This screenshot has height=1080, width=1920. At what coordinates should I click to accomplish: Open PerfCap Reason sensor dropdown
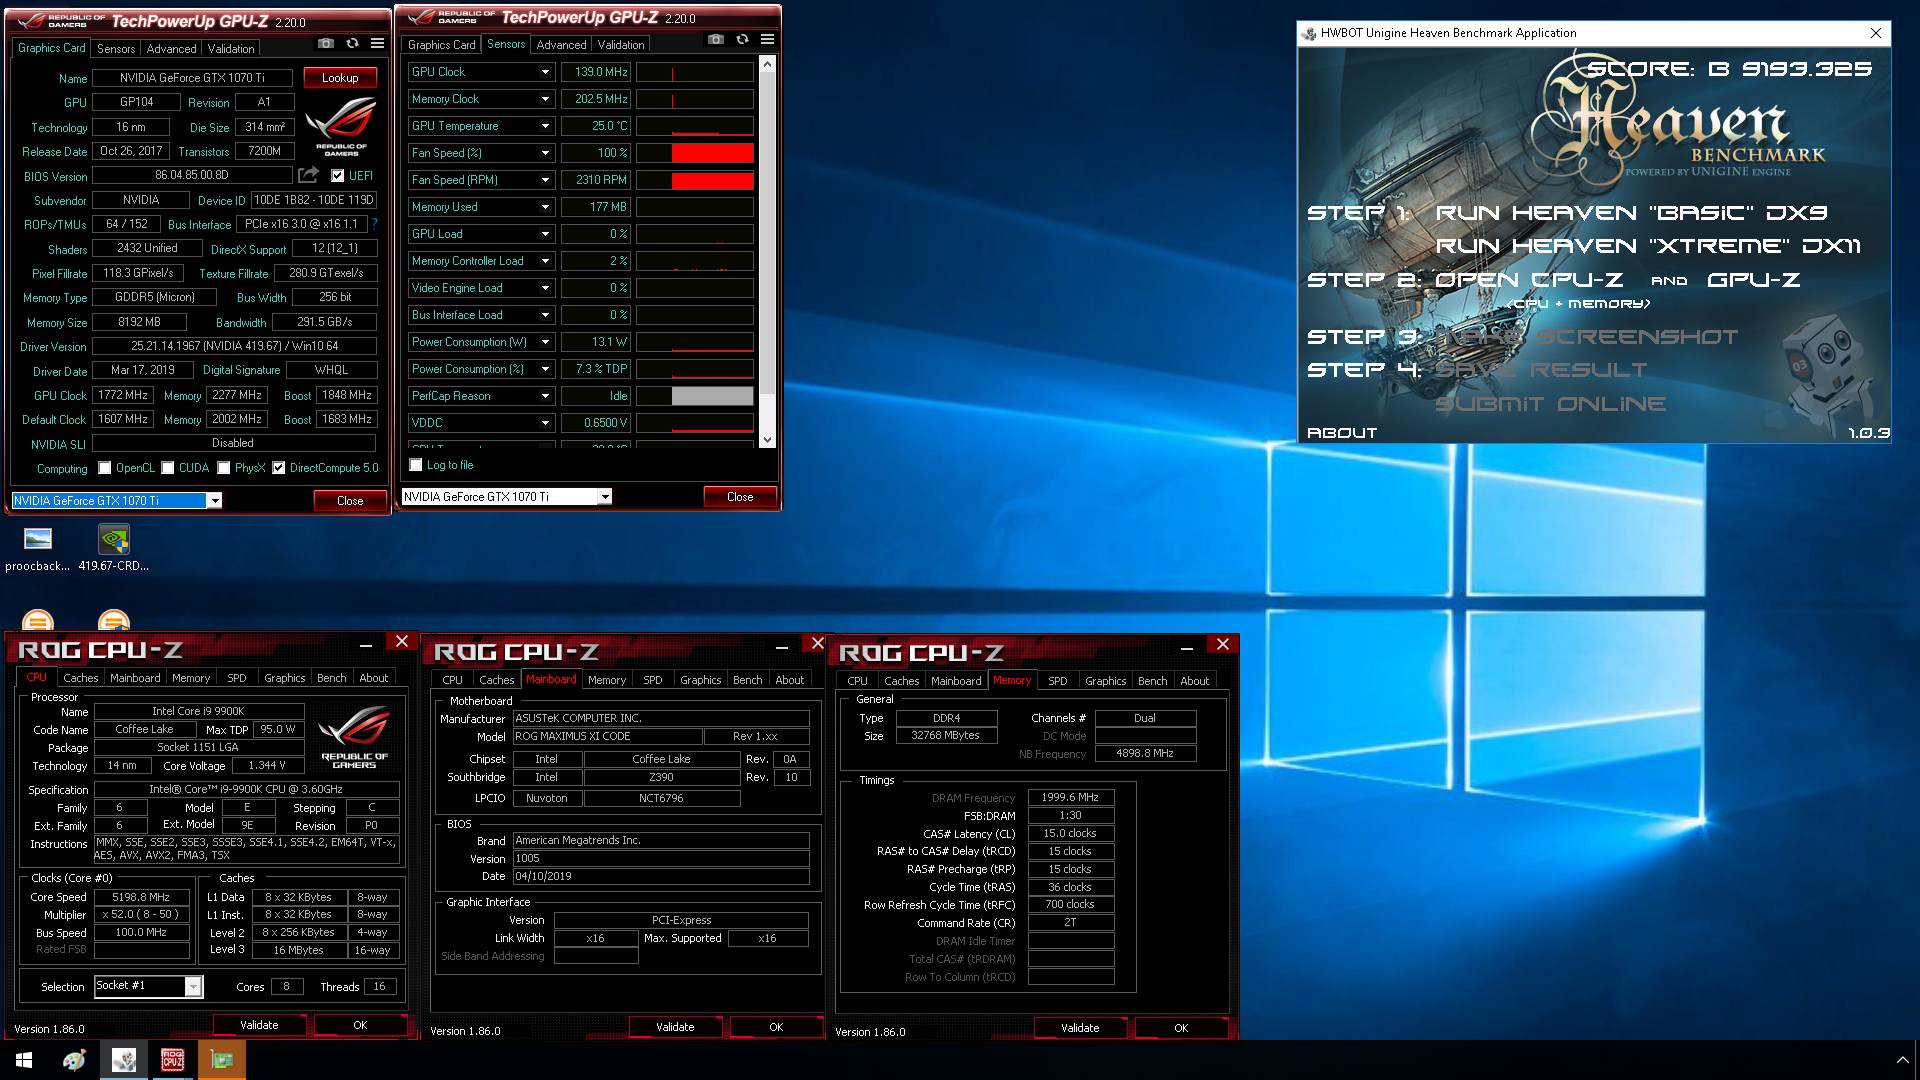[545, 396]
